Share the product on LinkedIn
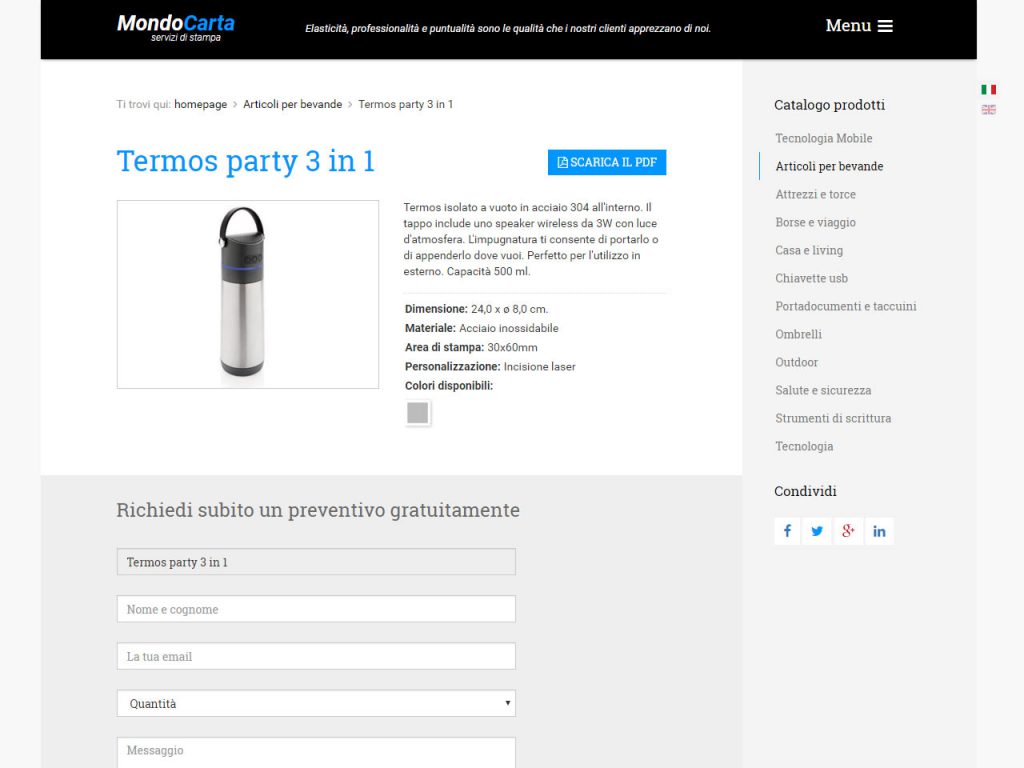Viewport: 1024px width, 768px height. tap(879, 531)
